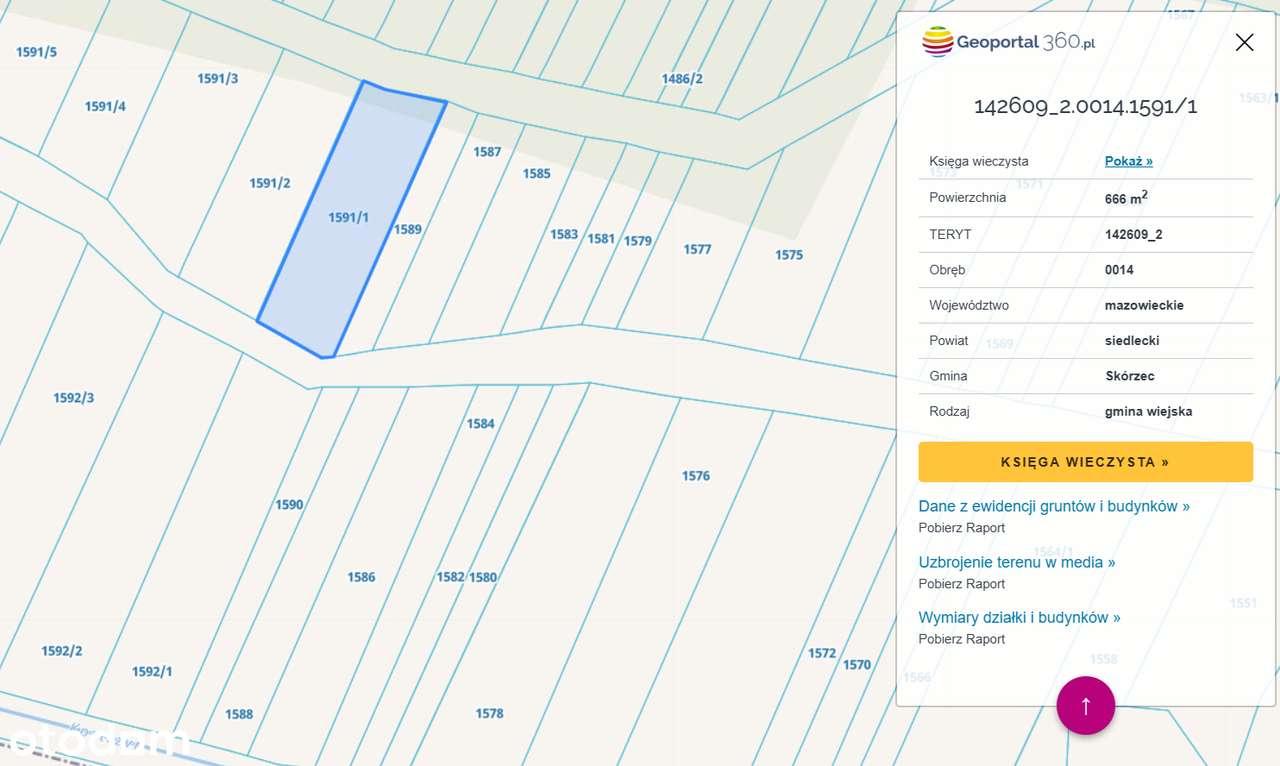Click parcel label 1584 on map
The image size is (1280, 766).
(x=481, y=424)
